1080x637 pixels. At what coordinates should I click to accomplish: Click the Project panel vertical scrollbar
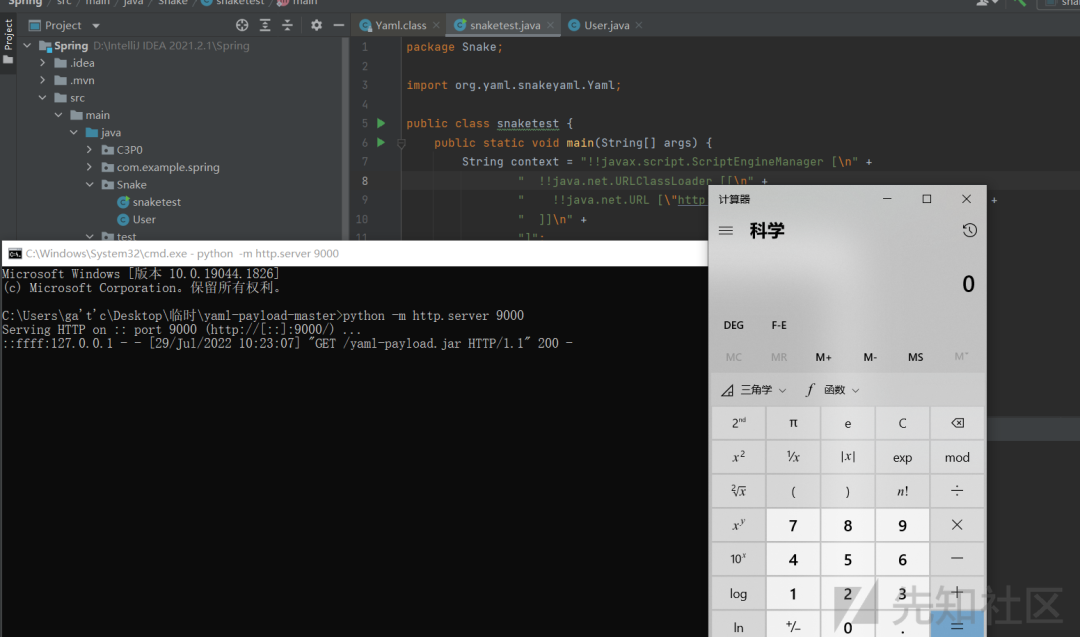tap(345, 138)
